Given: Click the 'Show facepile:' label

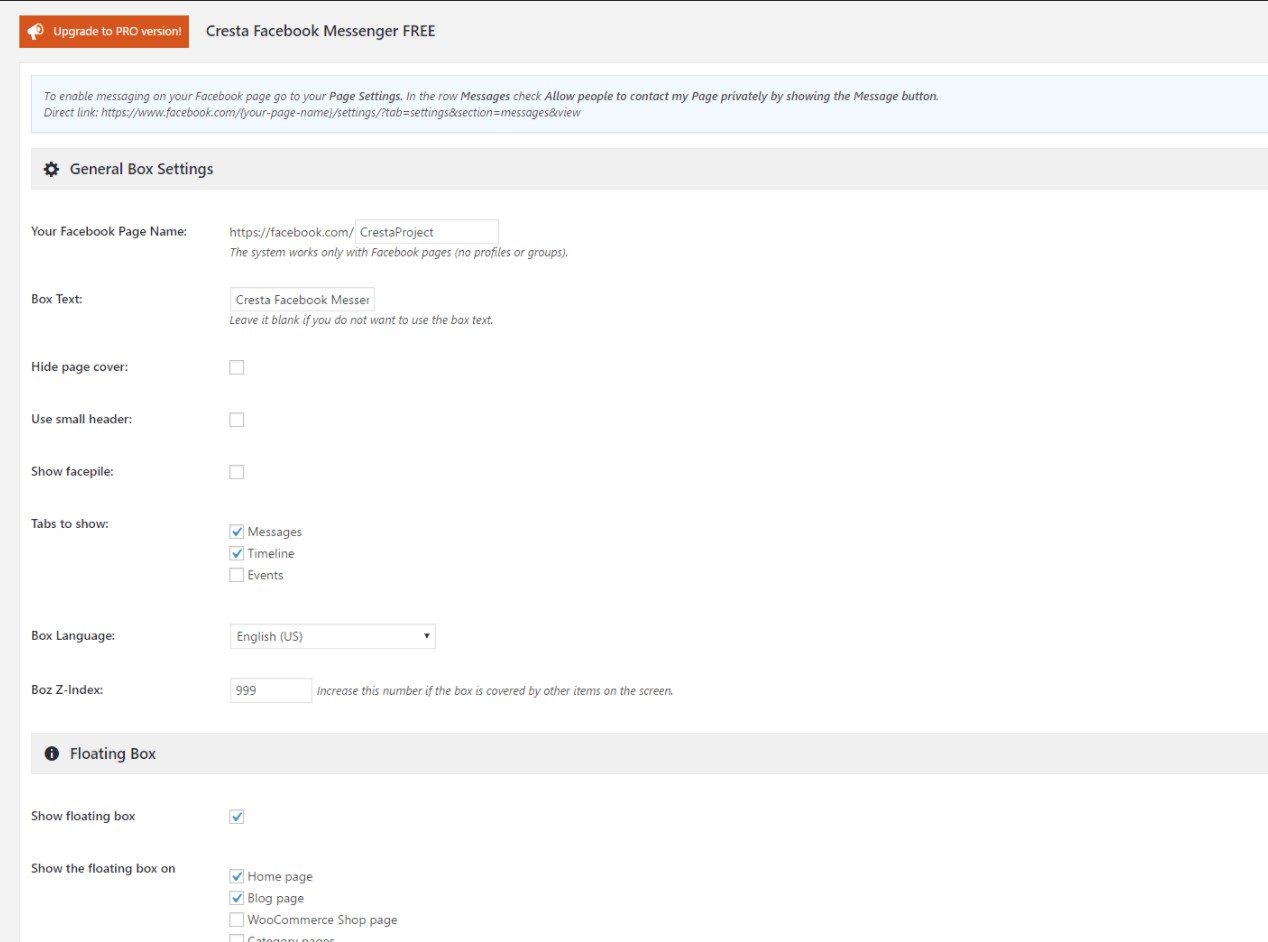Looking at the screenshot, I should 73,472.
